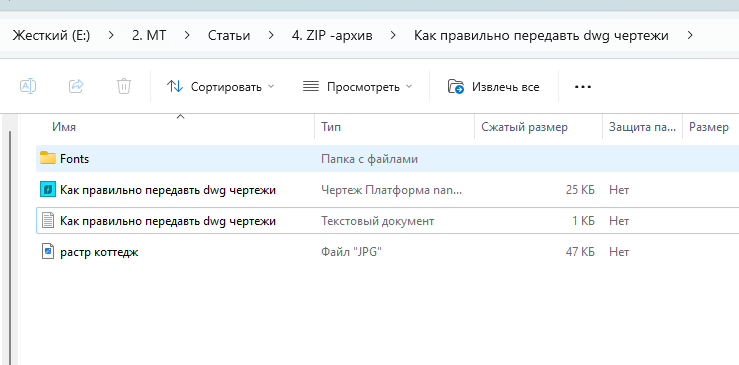This screenshot has width=739, height=365.
Task: Click the Rename toolbar icon
Action: (x=28, y=86)
